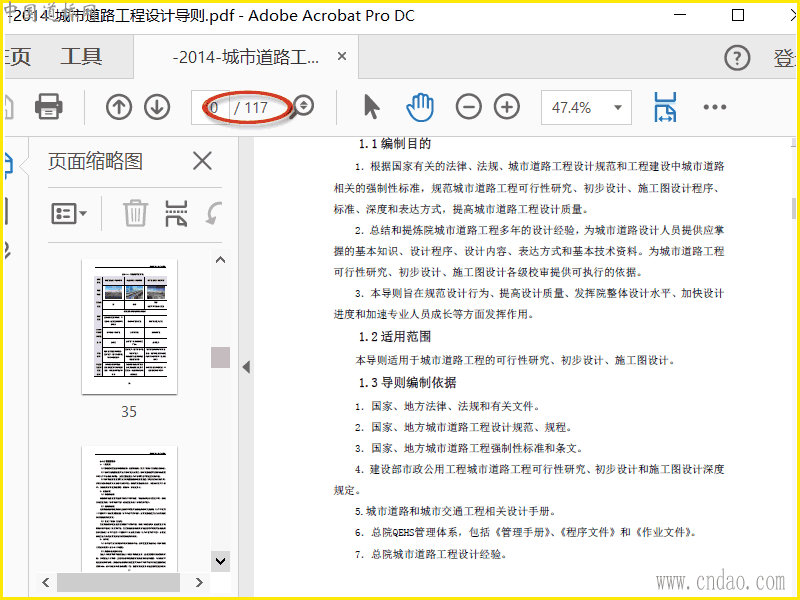Image resolution: width=800 pixels, height=600 pixels.
Task: Click the document vertical scrollbar handle
Action: coord(794,208)
